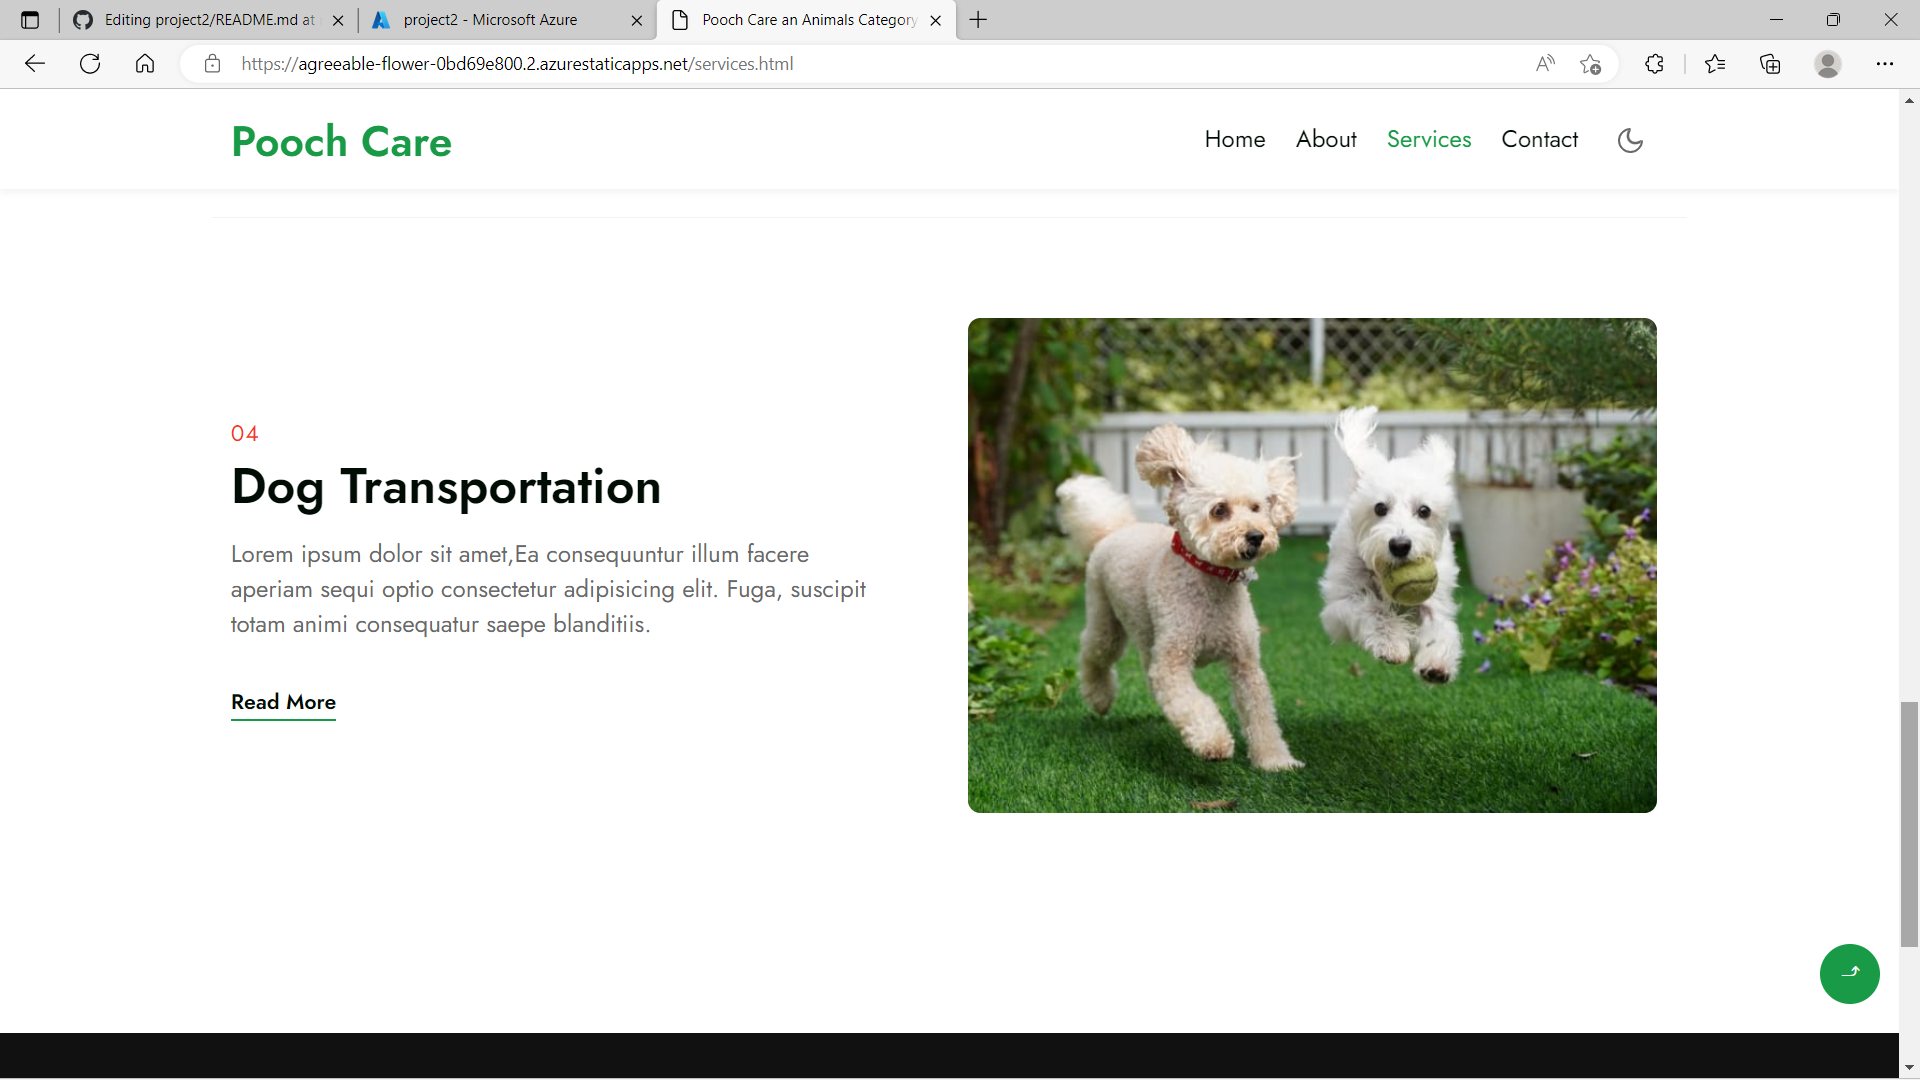1920x1080 pixels.
Task: Open the tab actions menu
Action: (x=29, y=19)
